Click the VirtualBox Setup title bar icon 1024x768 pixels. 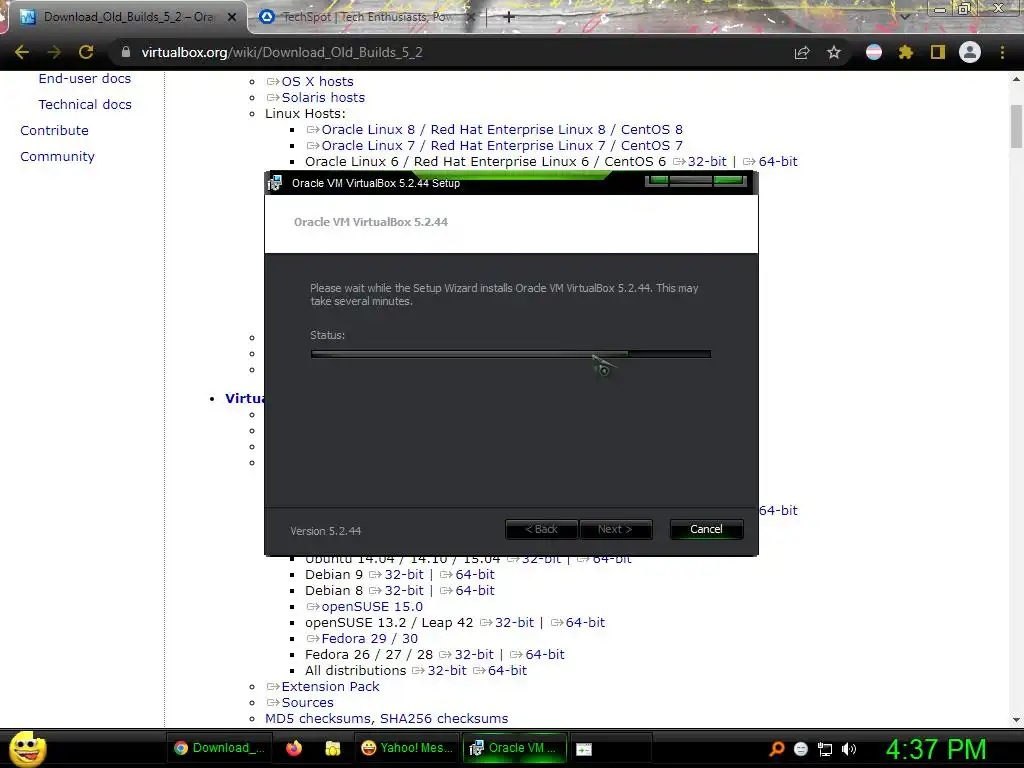click(x=275, y=183)
